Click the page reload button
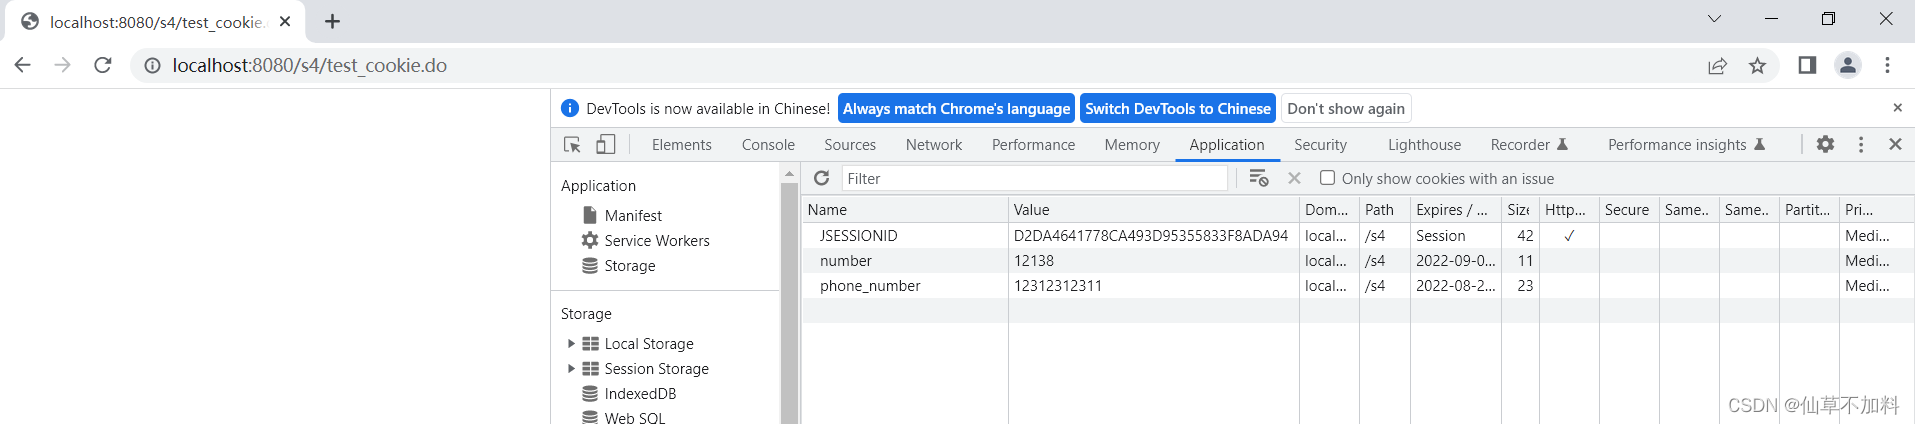This screenshot has width=1915, height=424. click(x=102, y=65)
